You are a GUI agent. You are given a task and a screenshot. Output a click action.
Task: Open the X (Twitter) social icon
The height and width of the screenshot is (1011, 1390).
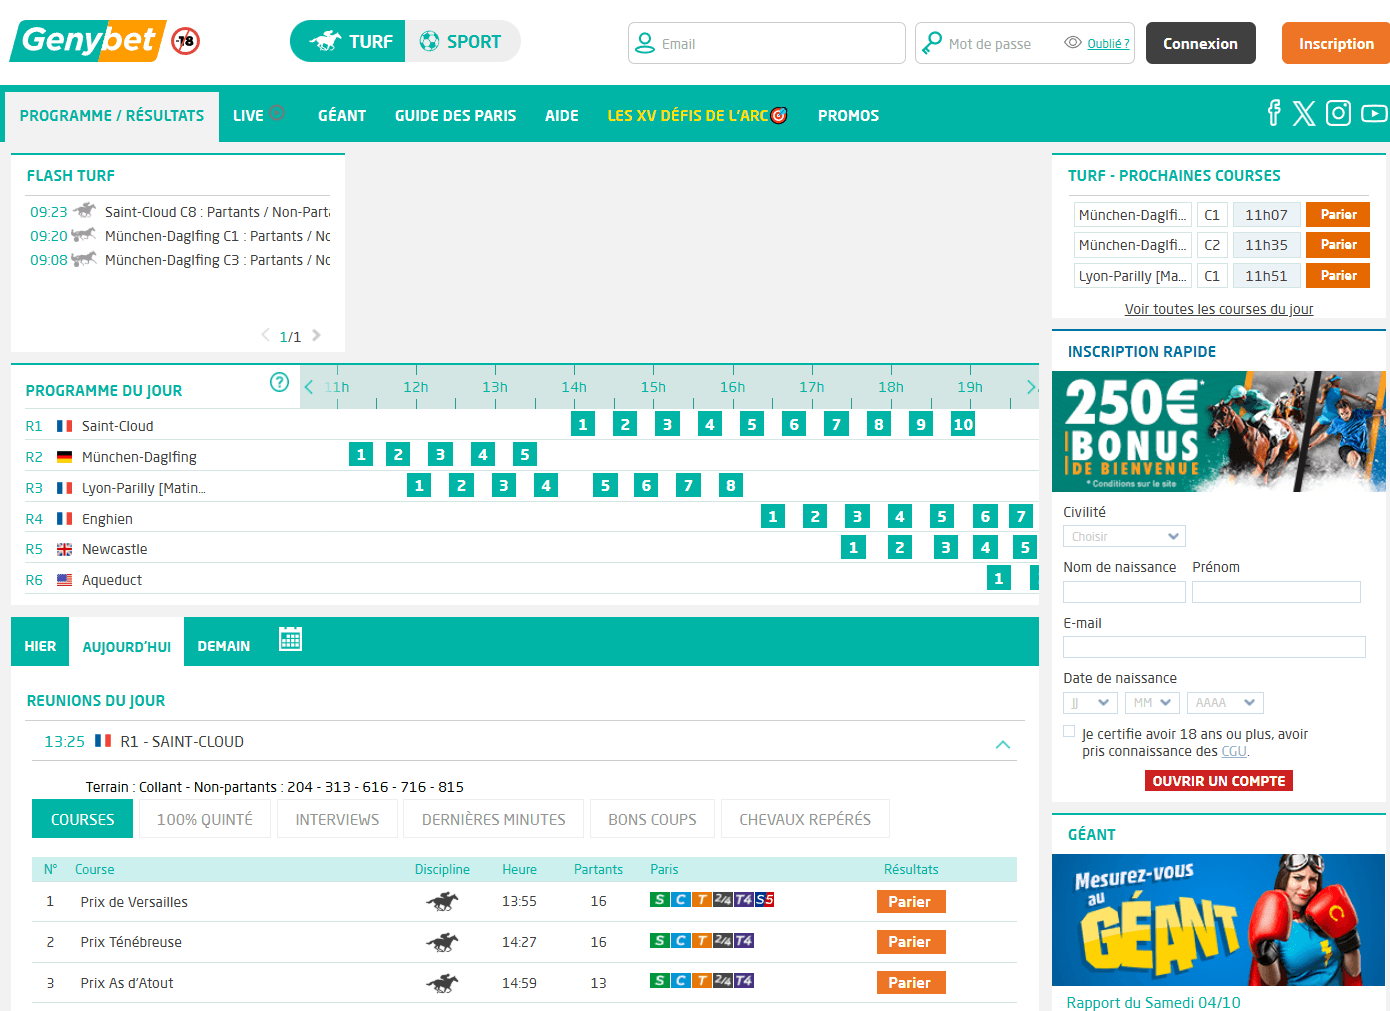pyautogui.click(x=1304, y=113)
